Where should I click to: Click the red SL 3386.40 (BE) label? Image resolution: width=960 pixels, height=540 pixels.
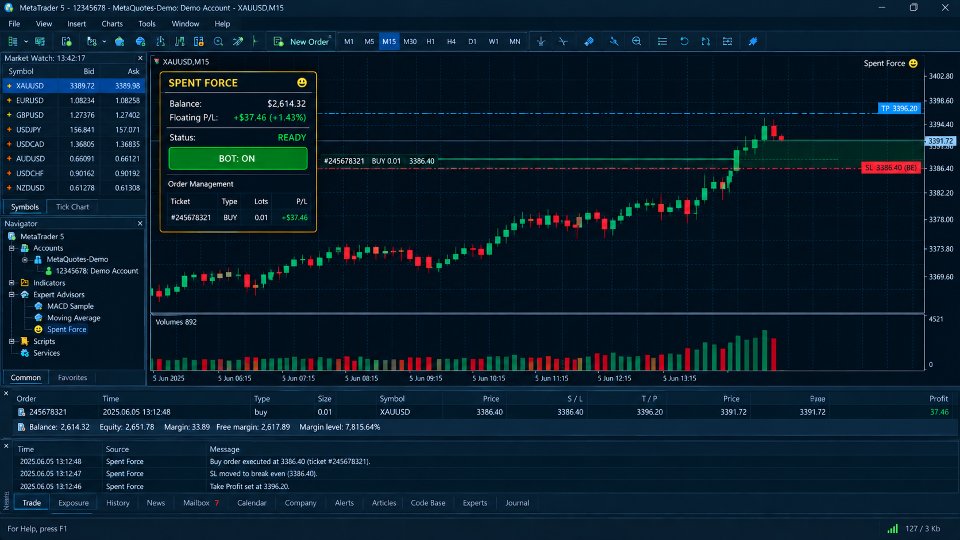coord(891,168)
